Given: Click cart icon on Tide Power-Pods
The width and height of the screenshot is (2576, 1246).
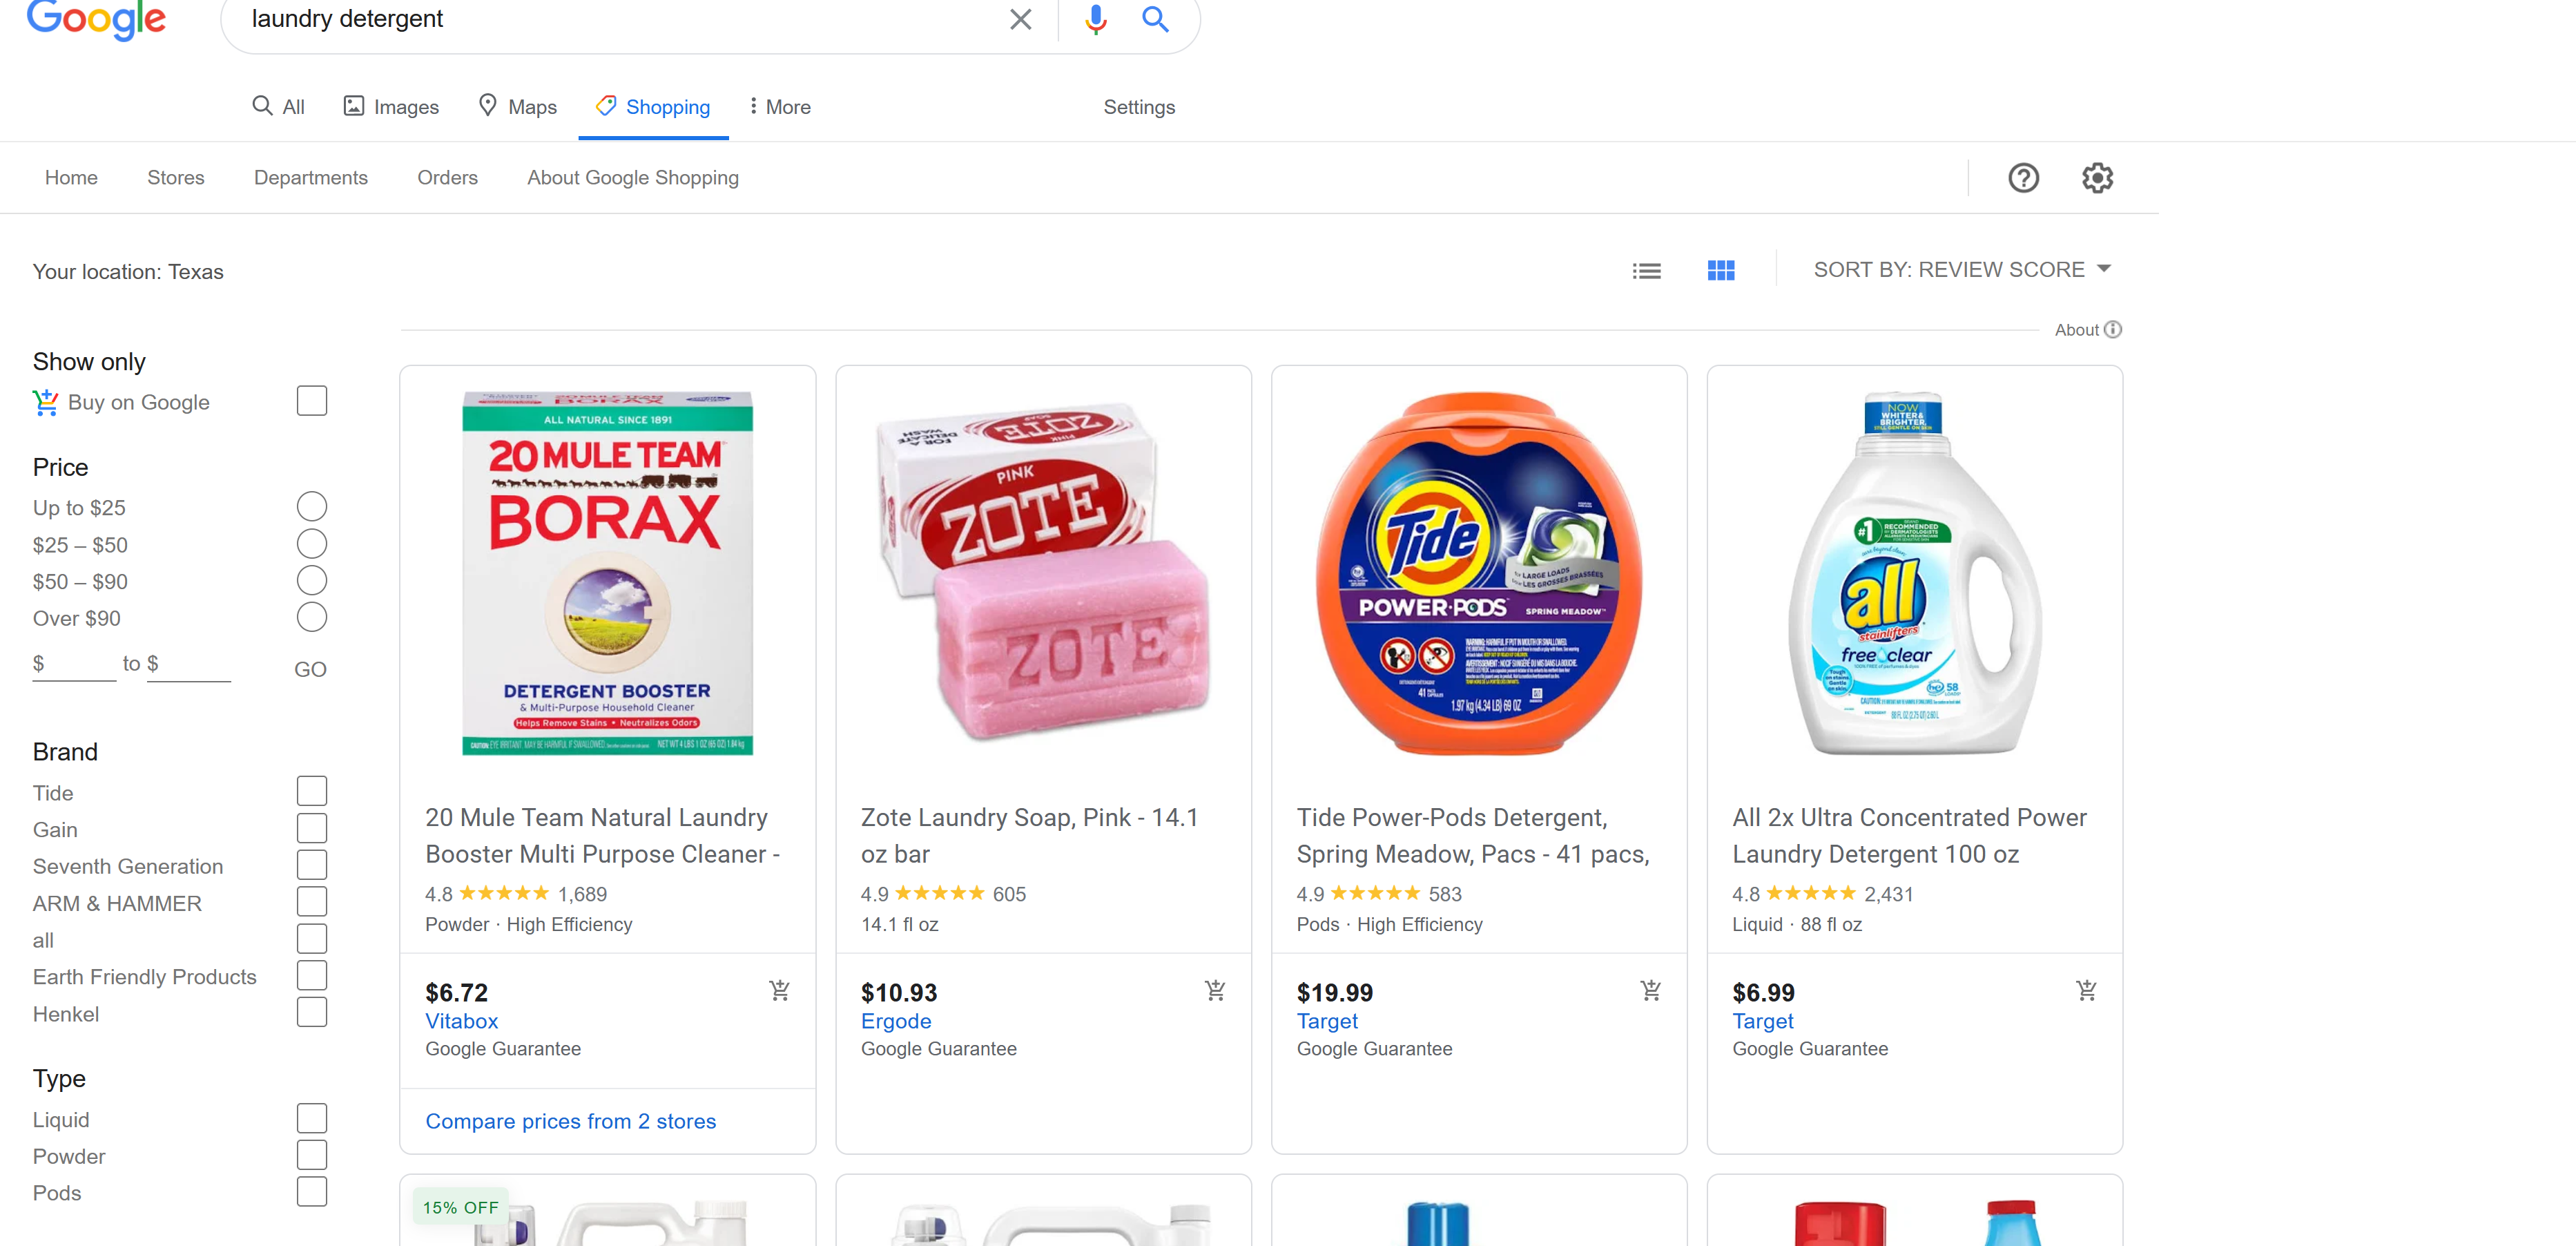Looking at the screenshot, I should 1650,990.
